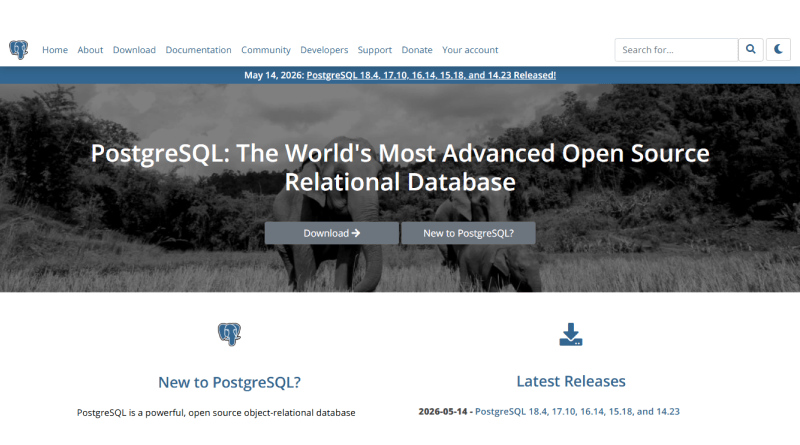Viewport: 800px width, 445px height.
Task: Focus the Search for... input field
Action: 676,50
